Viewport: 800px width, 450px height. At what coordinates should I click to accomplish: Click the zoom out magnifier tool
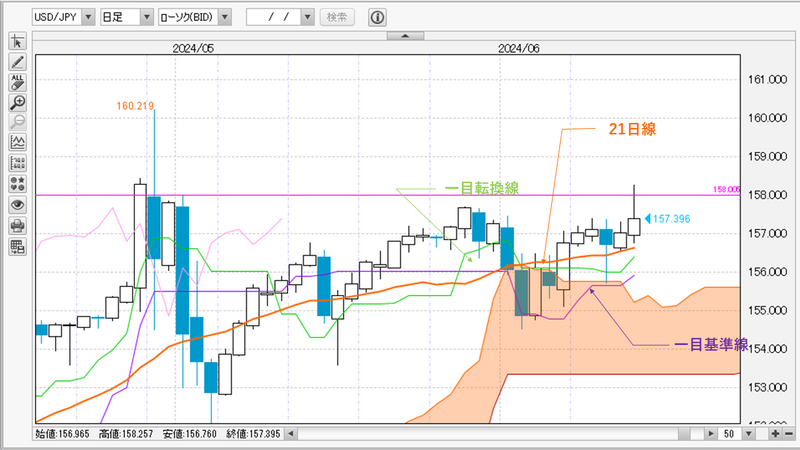coord(17,122)
